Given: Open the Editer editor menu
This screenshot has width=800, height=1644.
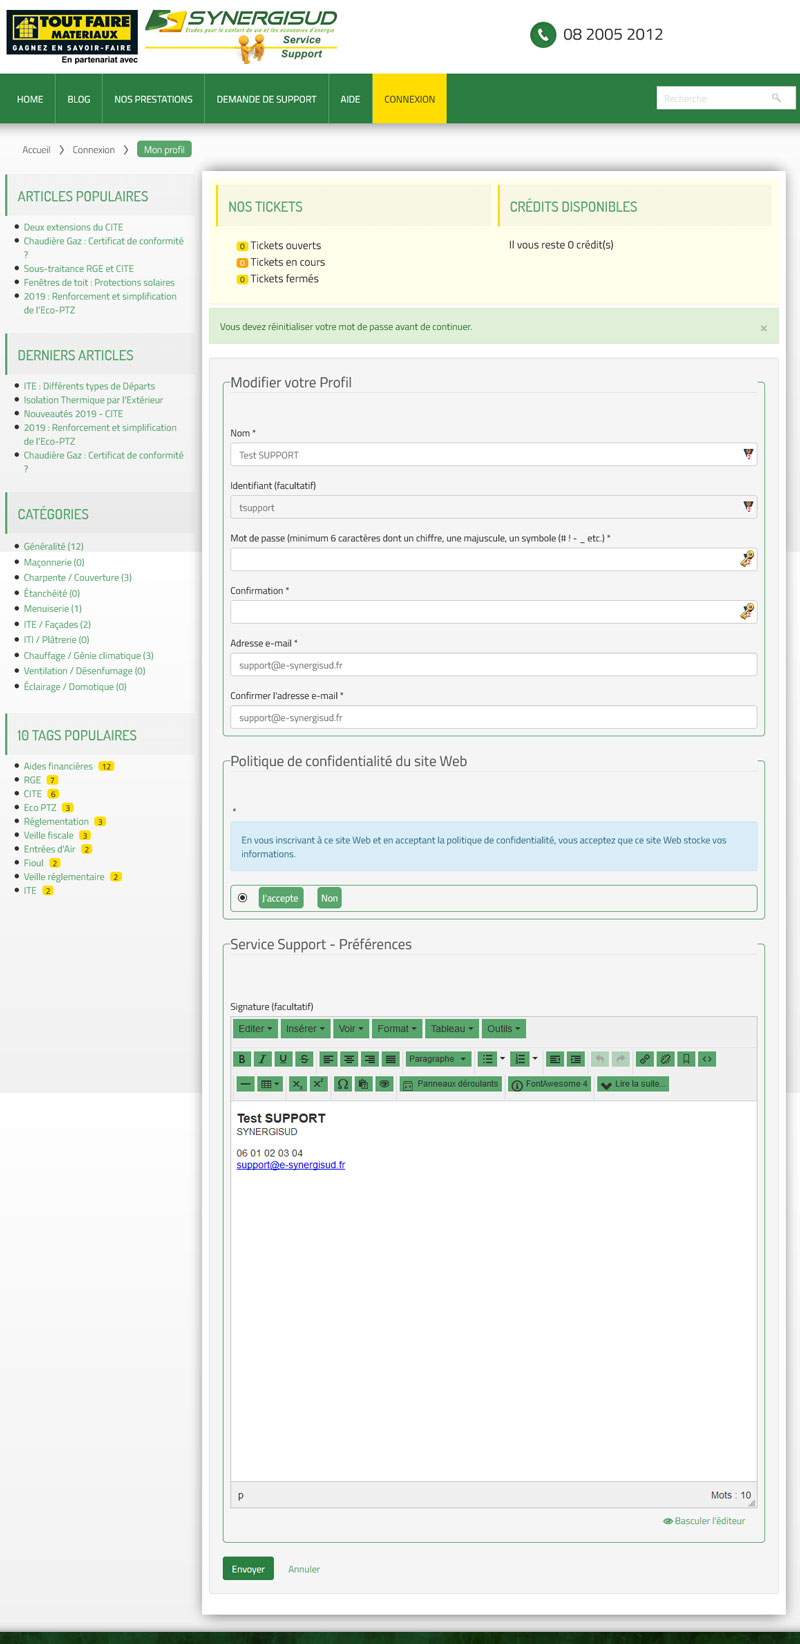Looking at the screenshot, I should [x=255, y=1029].
